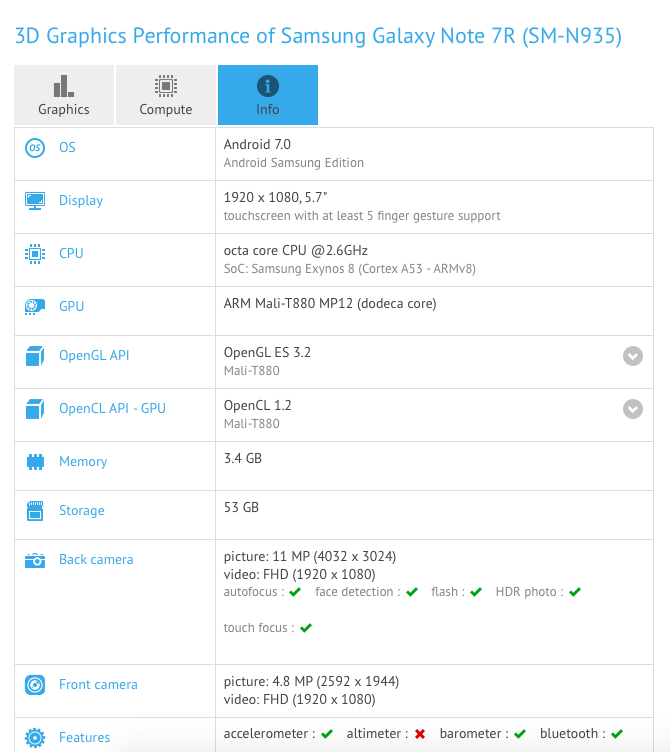This screenshot has width=670, height=752.
Task: Click 'ARM Mali-T880 MP12 (dodeca core)' text
Action: [x=330, y=304]
